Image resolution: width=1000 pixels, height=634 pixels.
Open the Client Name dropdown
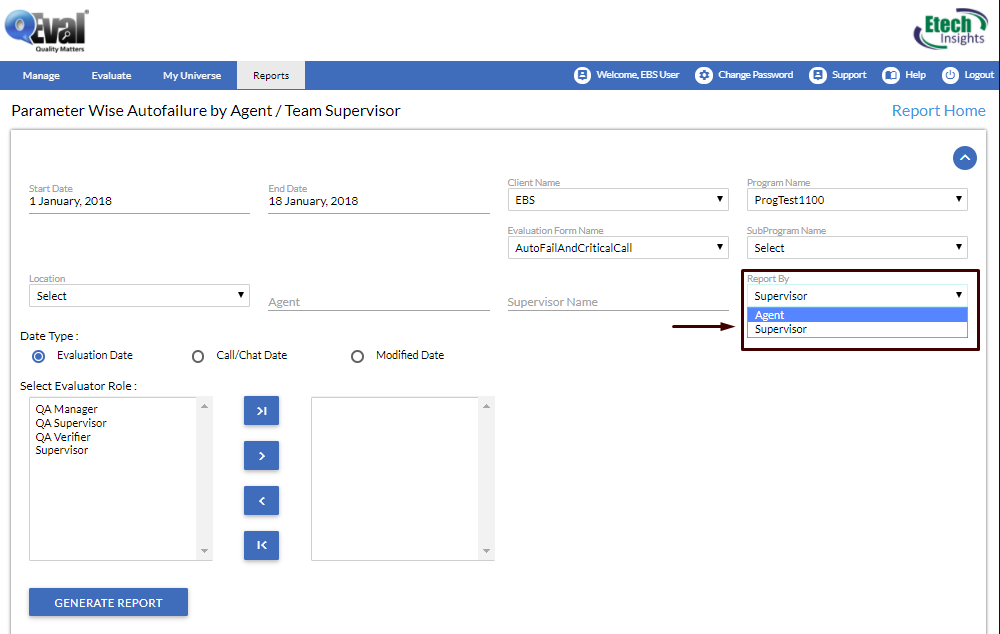point(618,200)
